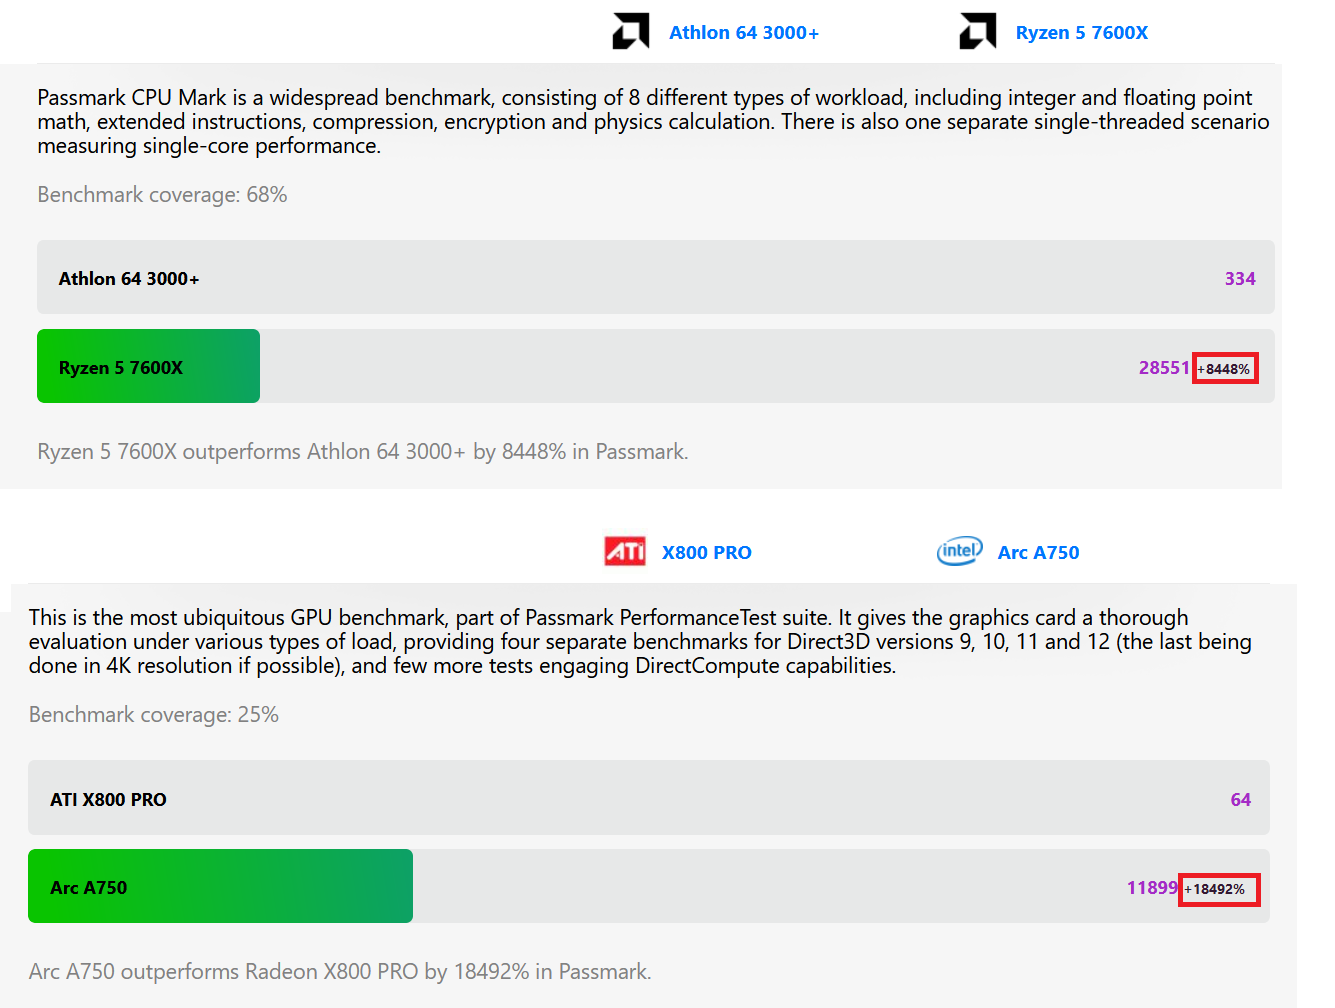Open the Athlon 64 3000+ header link
Screen dimensions: 1335x1008
tap(743, 33)
